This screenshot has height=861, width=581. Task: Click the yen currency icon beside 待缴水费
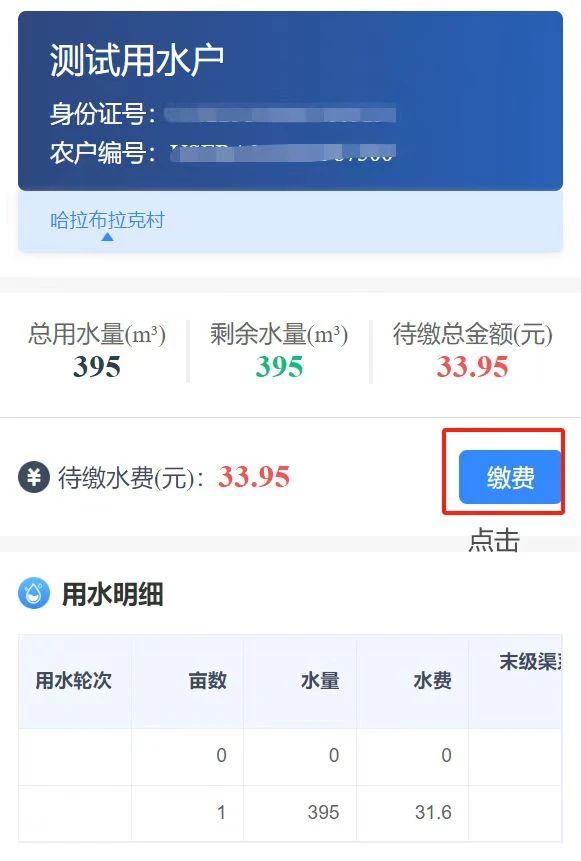point(34,477)
